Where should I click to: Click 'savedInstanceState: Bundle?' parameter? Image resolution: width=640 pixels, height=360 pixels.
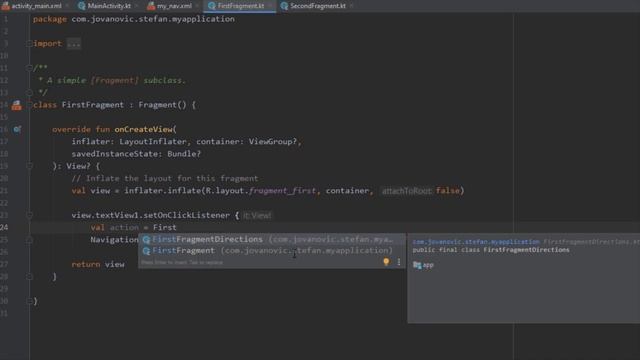(136, 154)
